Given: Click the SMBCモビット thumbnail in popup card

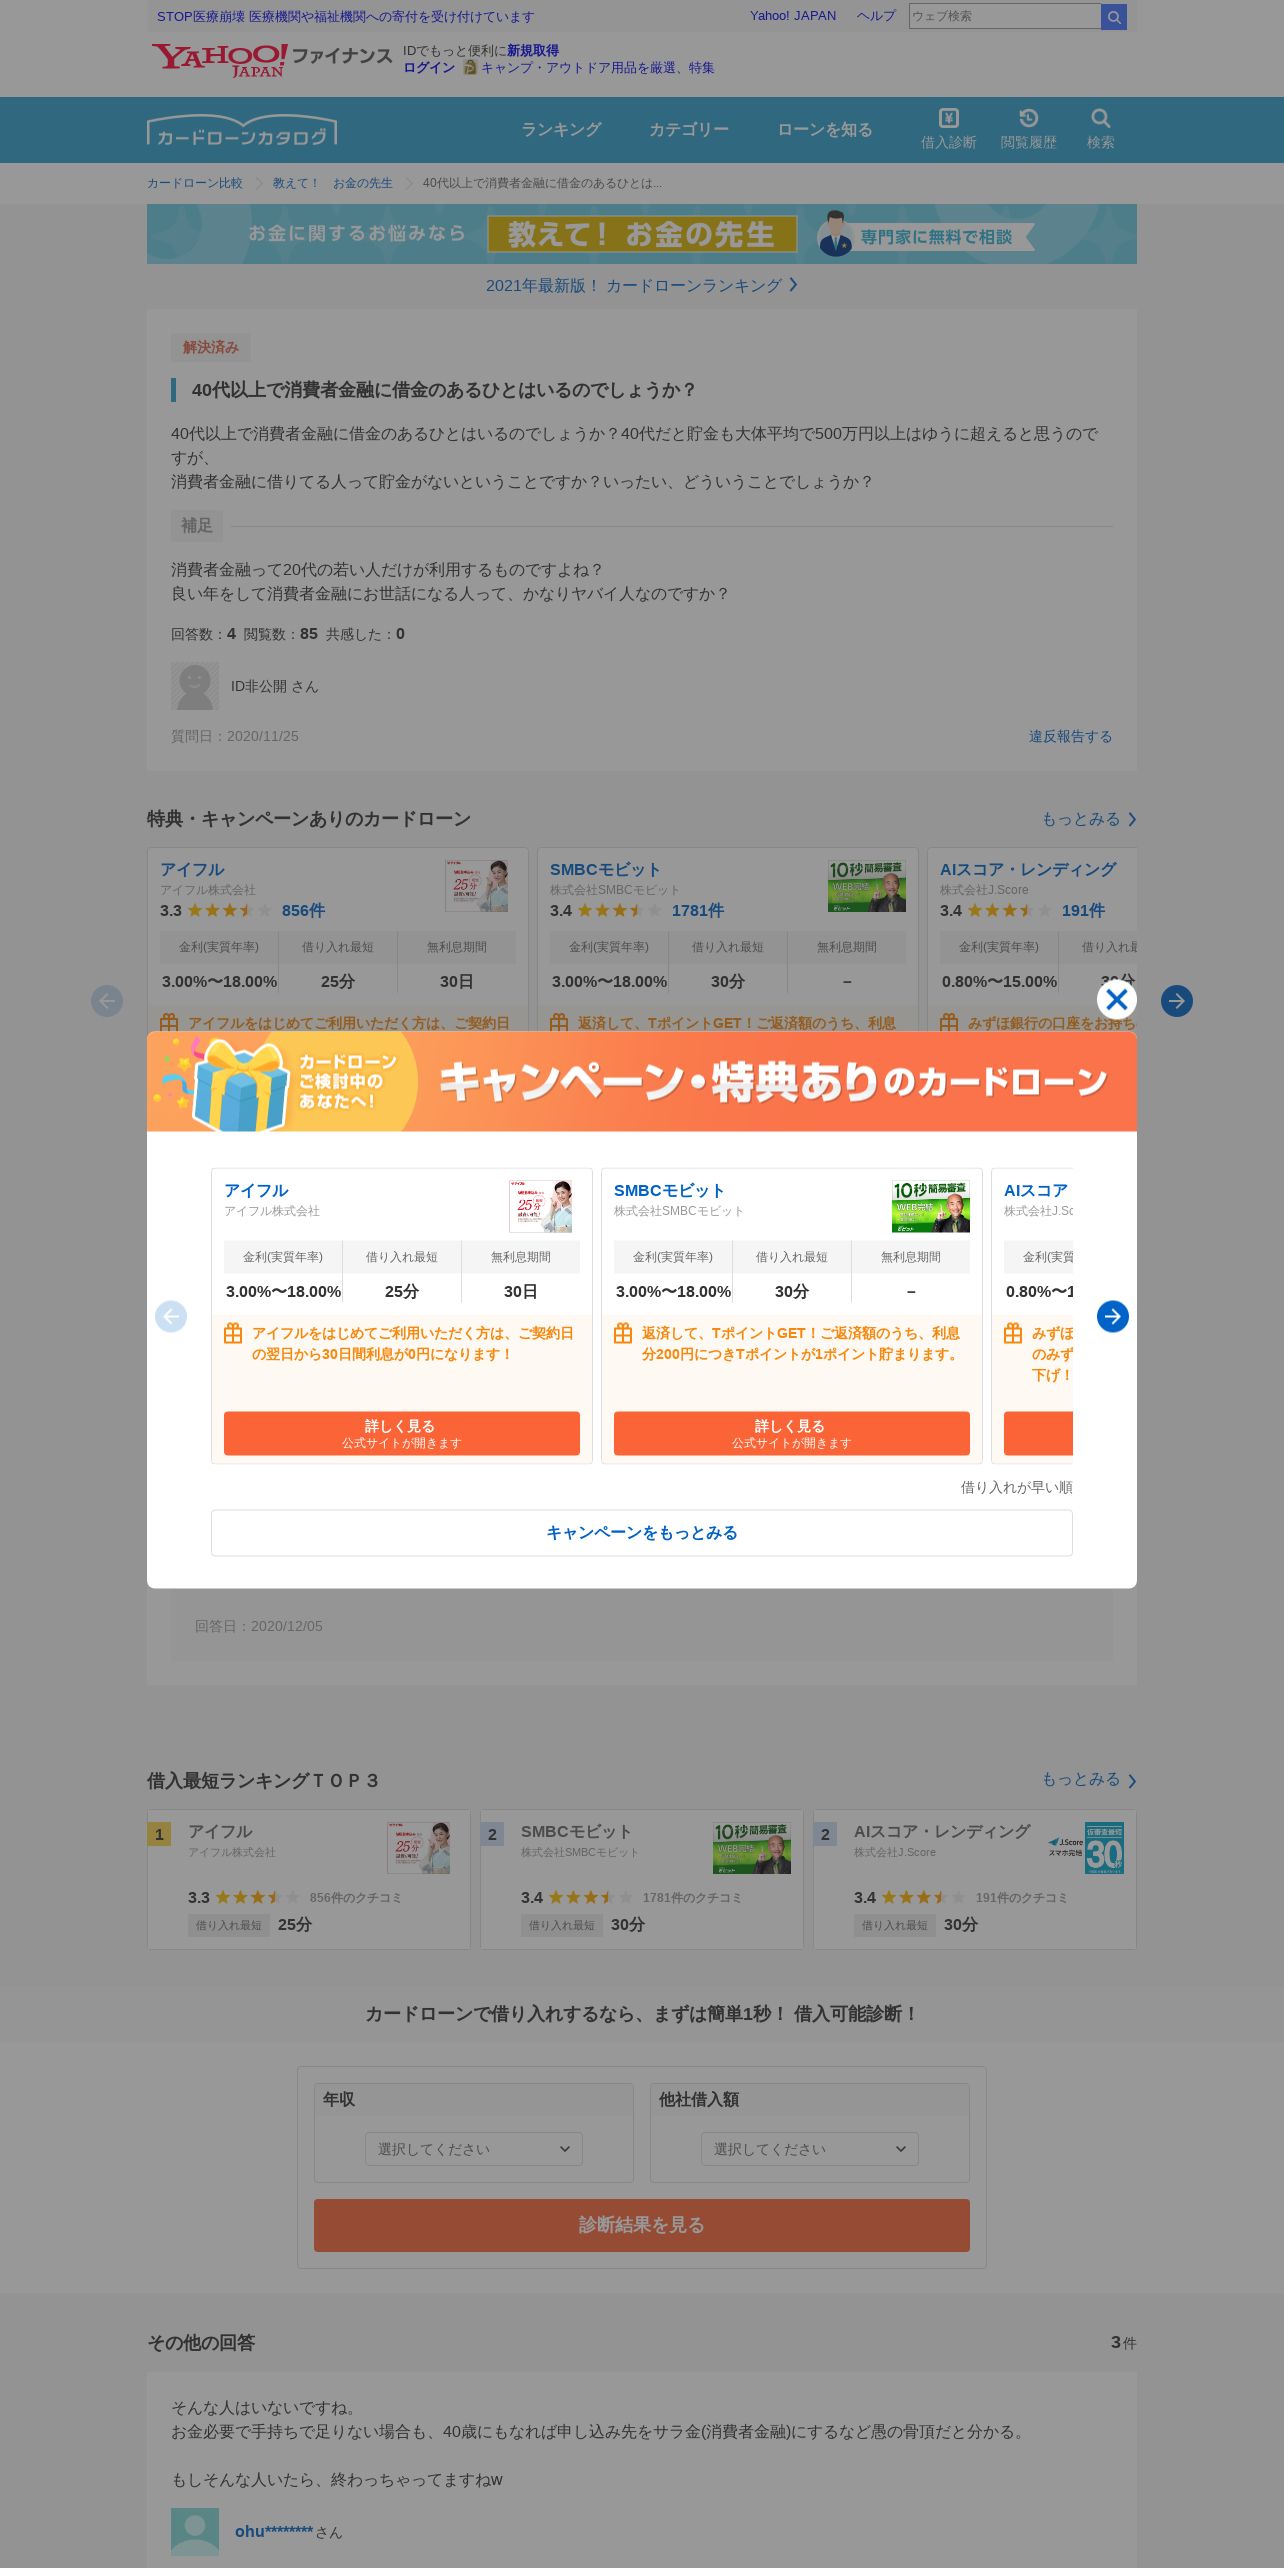Looking at the screenshot, I should [930, 1206].
